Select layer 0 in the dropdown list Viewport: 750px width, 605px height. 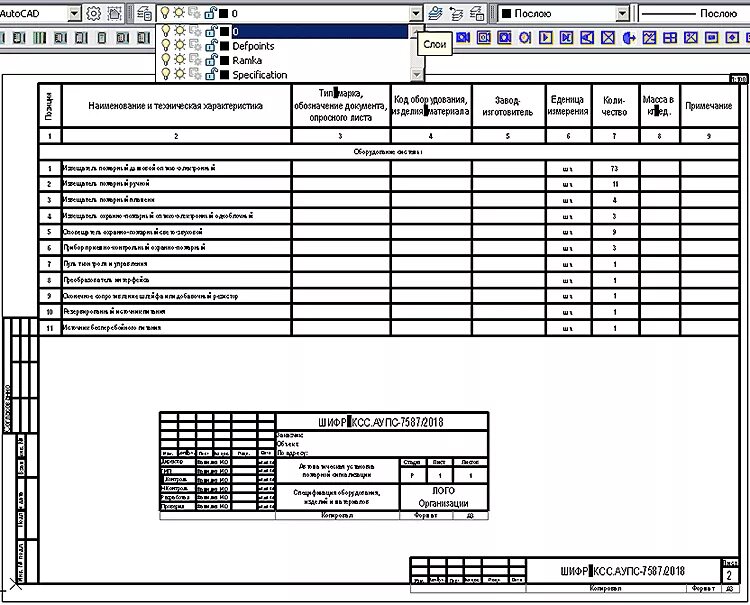click(284, 32)
